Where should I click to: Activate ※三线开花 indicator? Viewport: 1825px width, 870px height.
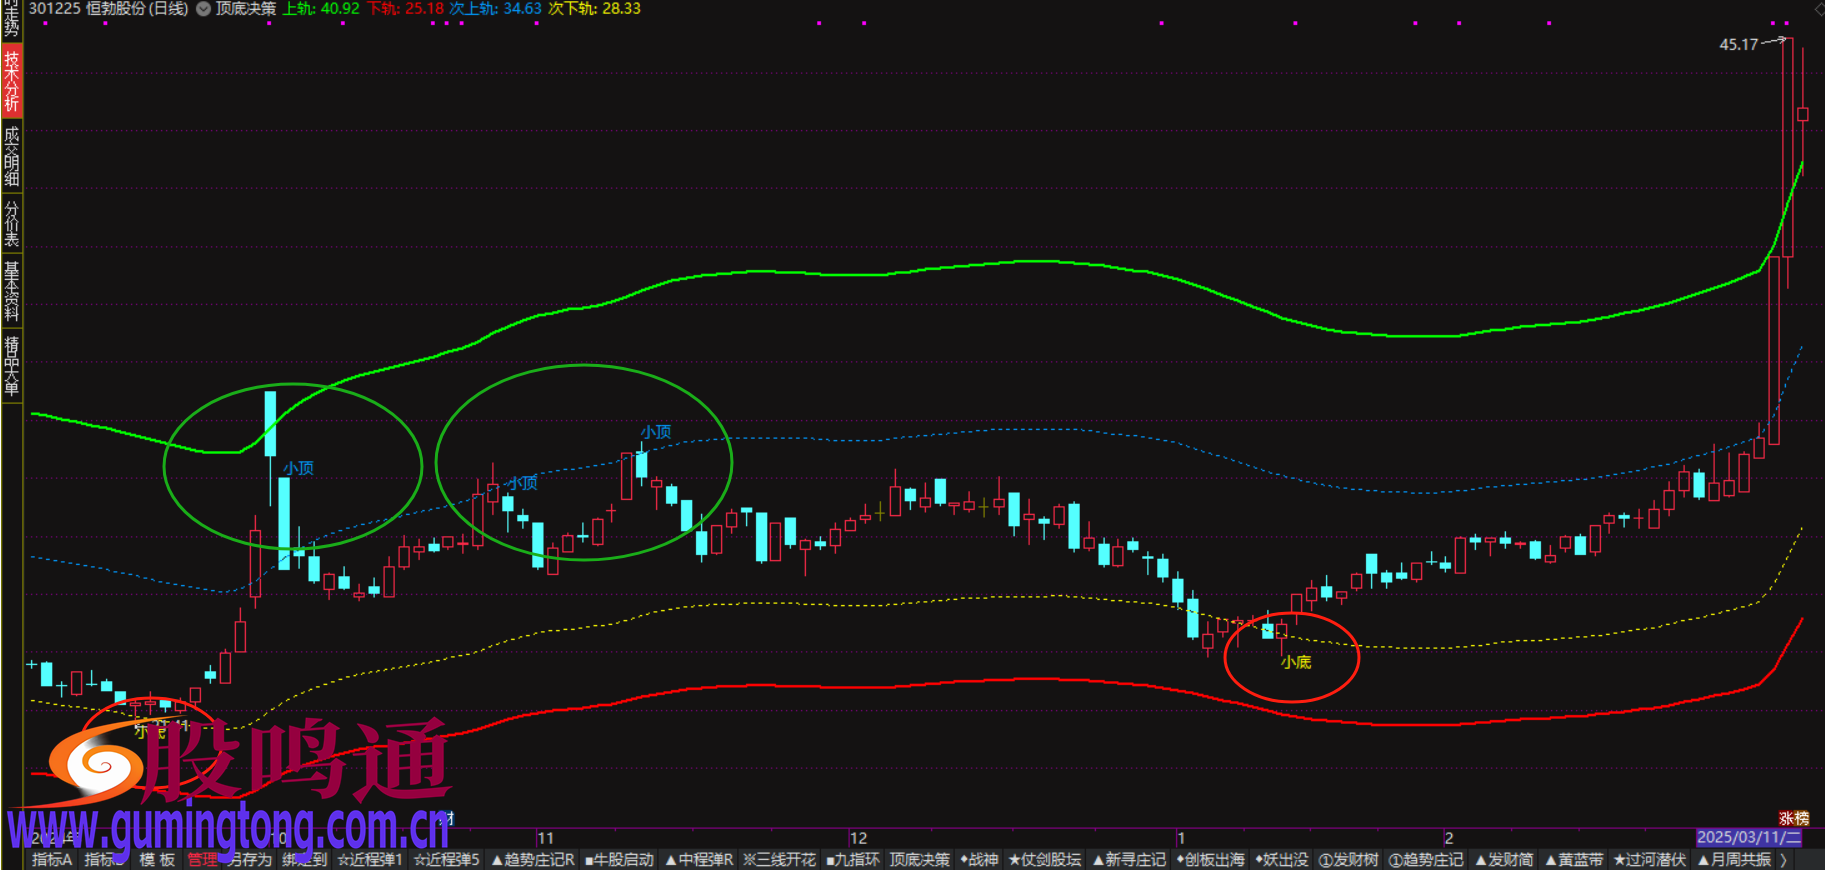779,860
